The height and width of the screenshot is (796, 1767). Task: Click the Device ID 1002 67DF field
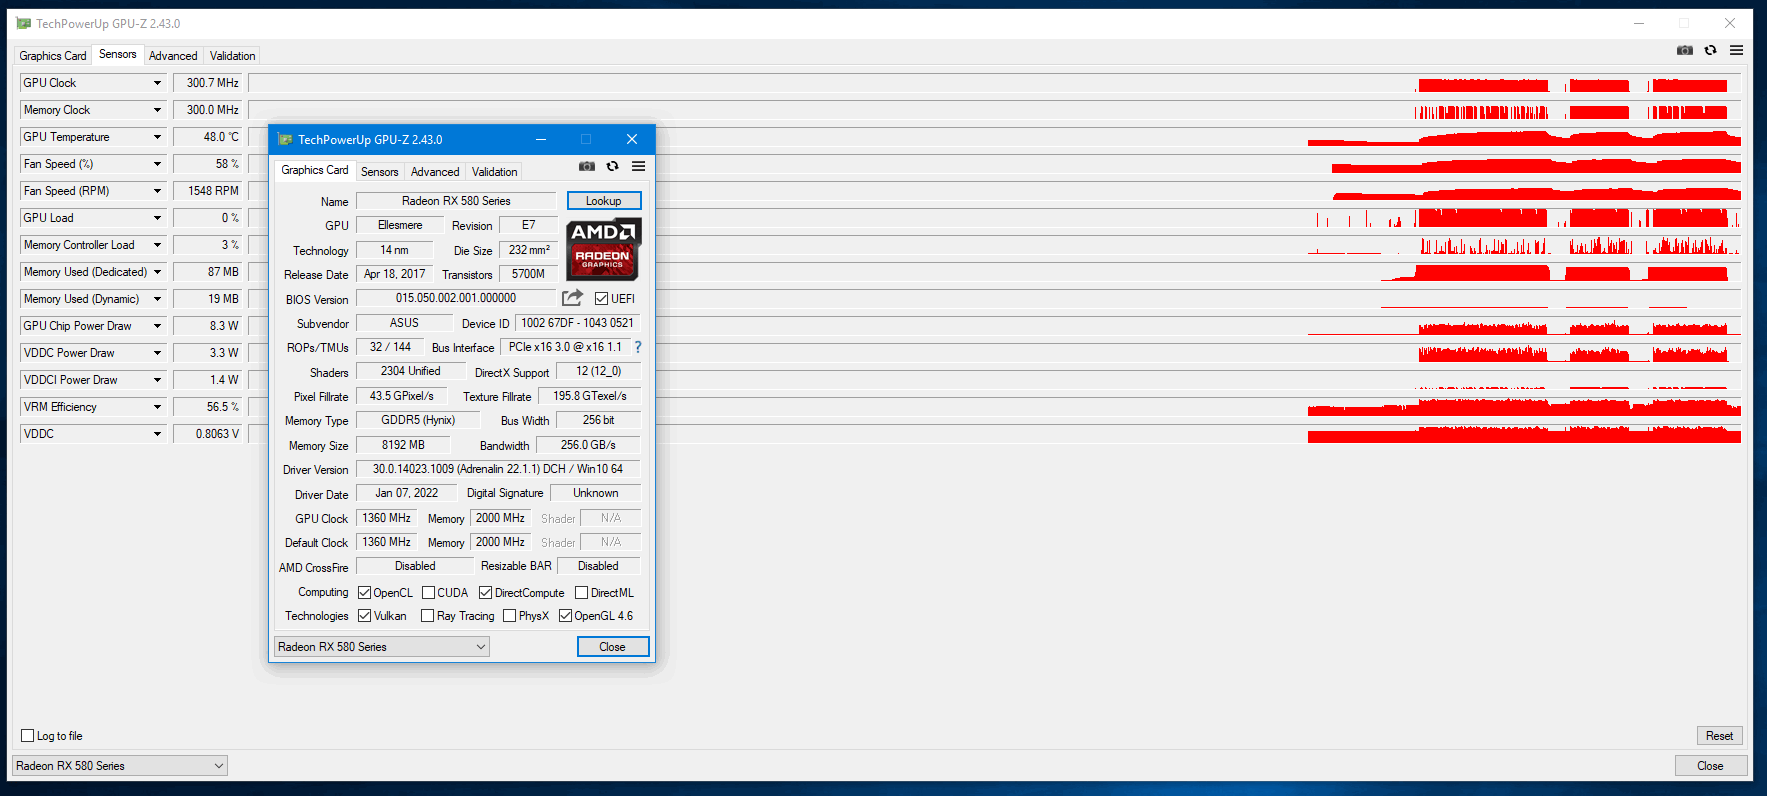[x=578, y=323]
